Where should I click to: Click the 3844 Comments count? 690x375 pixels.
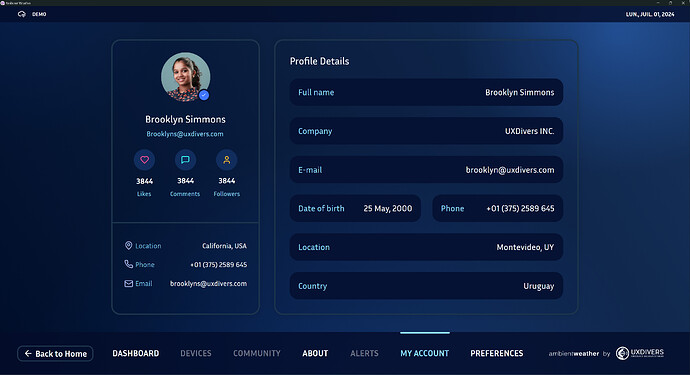click(185, 181)
